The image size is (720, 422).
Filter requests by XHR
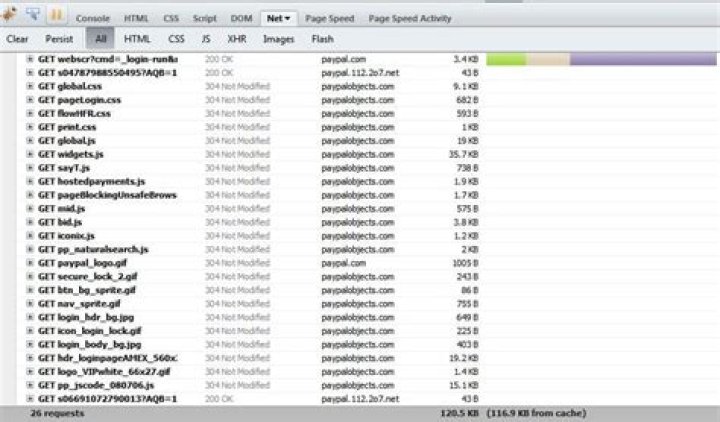(x=237, y=39)
